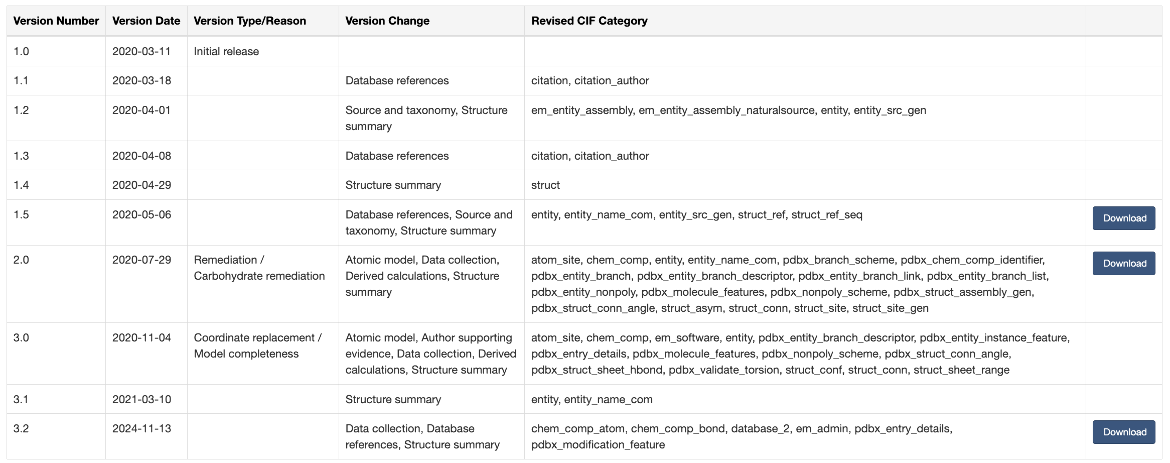Click the Version Number column header

point(57,21)
